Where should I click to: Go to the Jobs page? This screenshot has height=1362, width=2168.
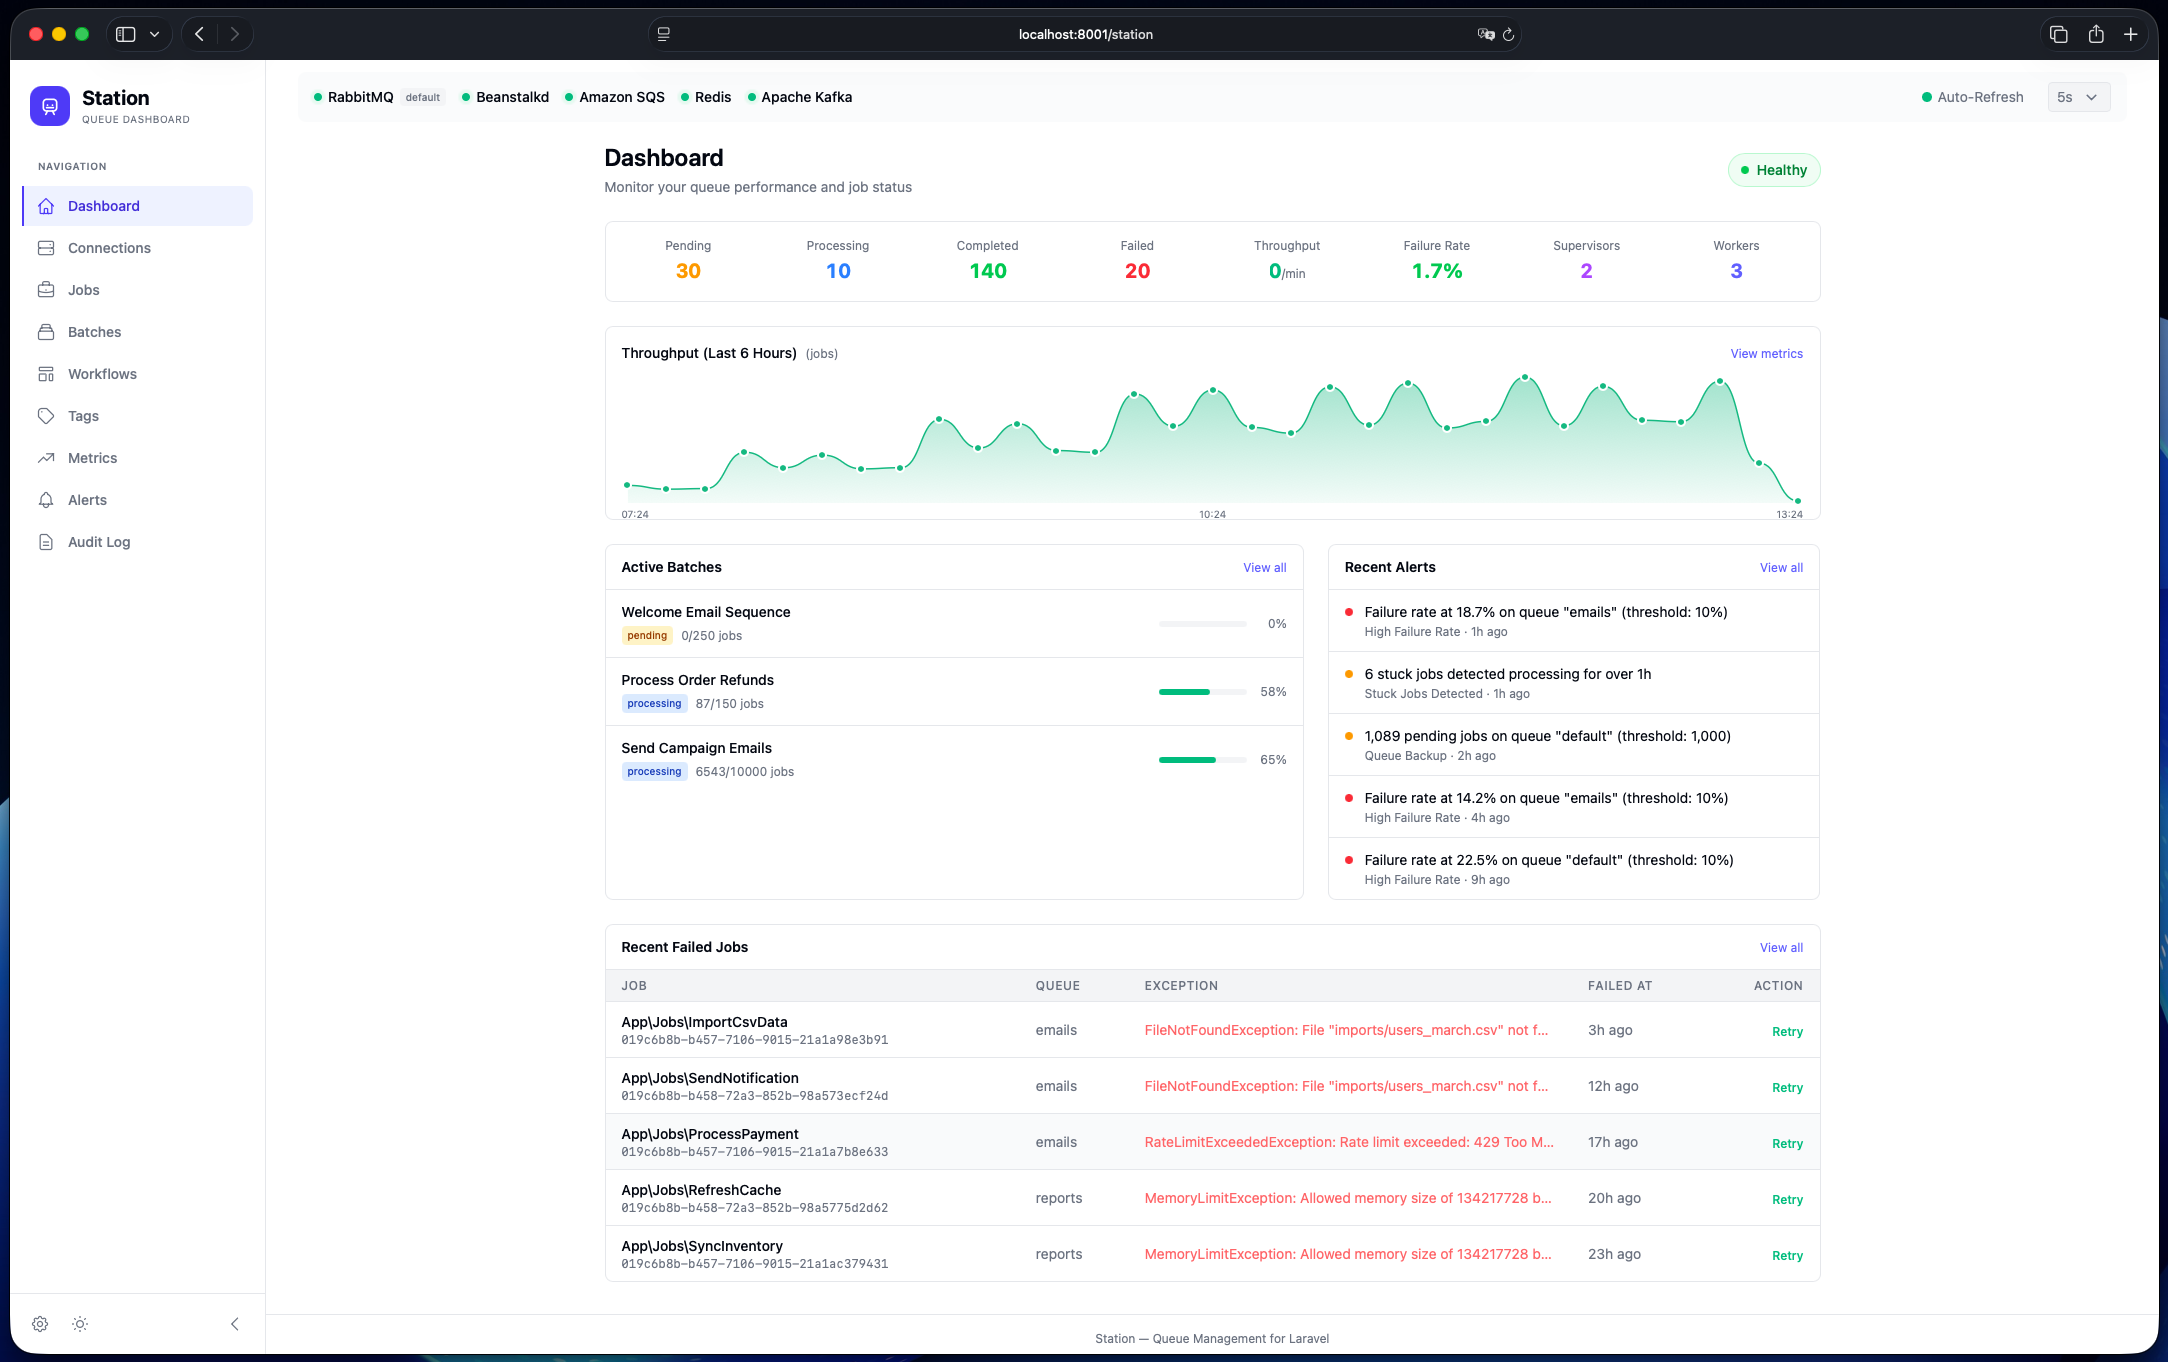point(84,290)
